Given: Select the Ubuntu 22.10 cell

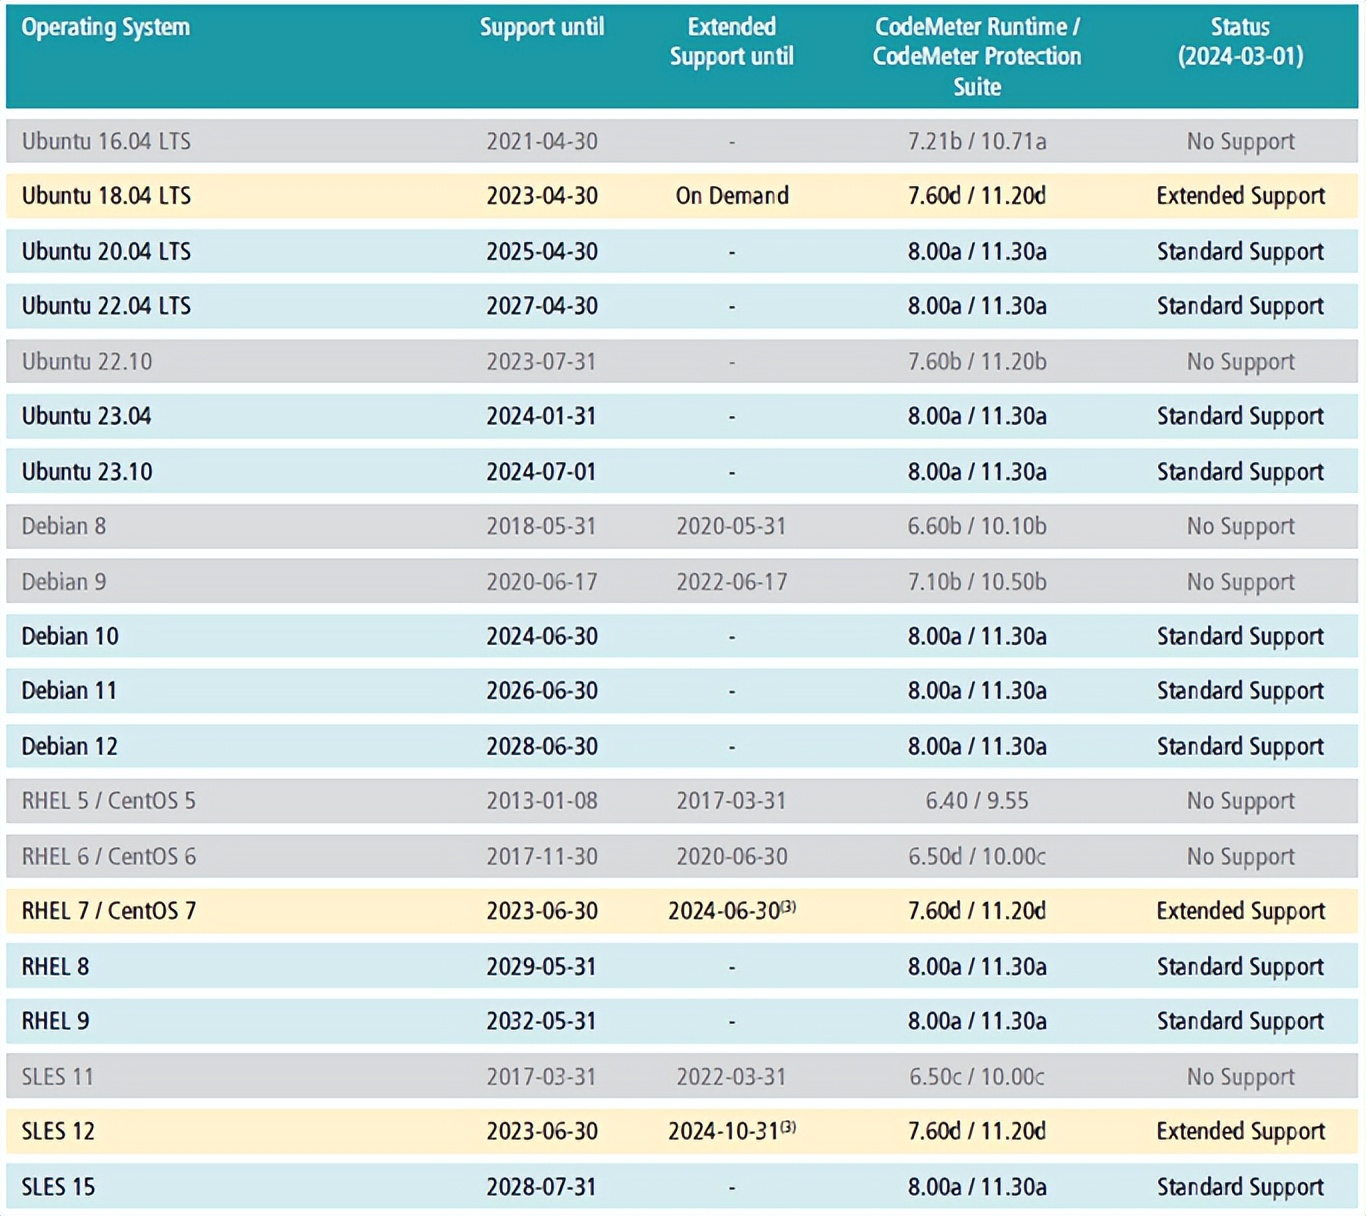Looking at the screenshot, I should click(x=87, y=361).
